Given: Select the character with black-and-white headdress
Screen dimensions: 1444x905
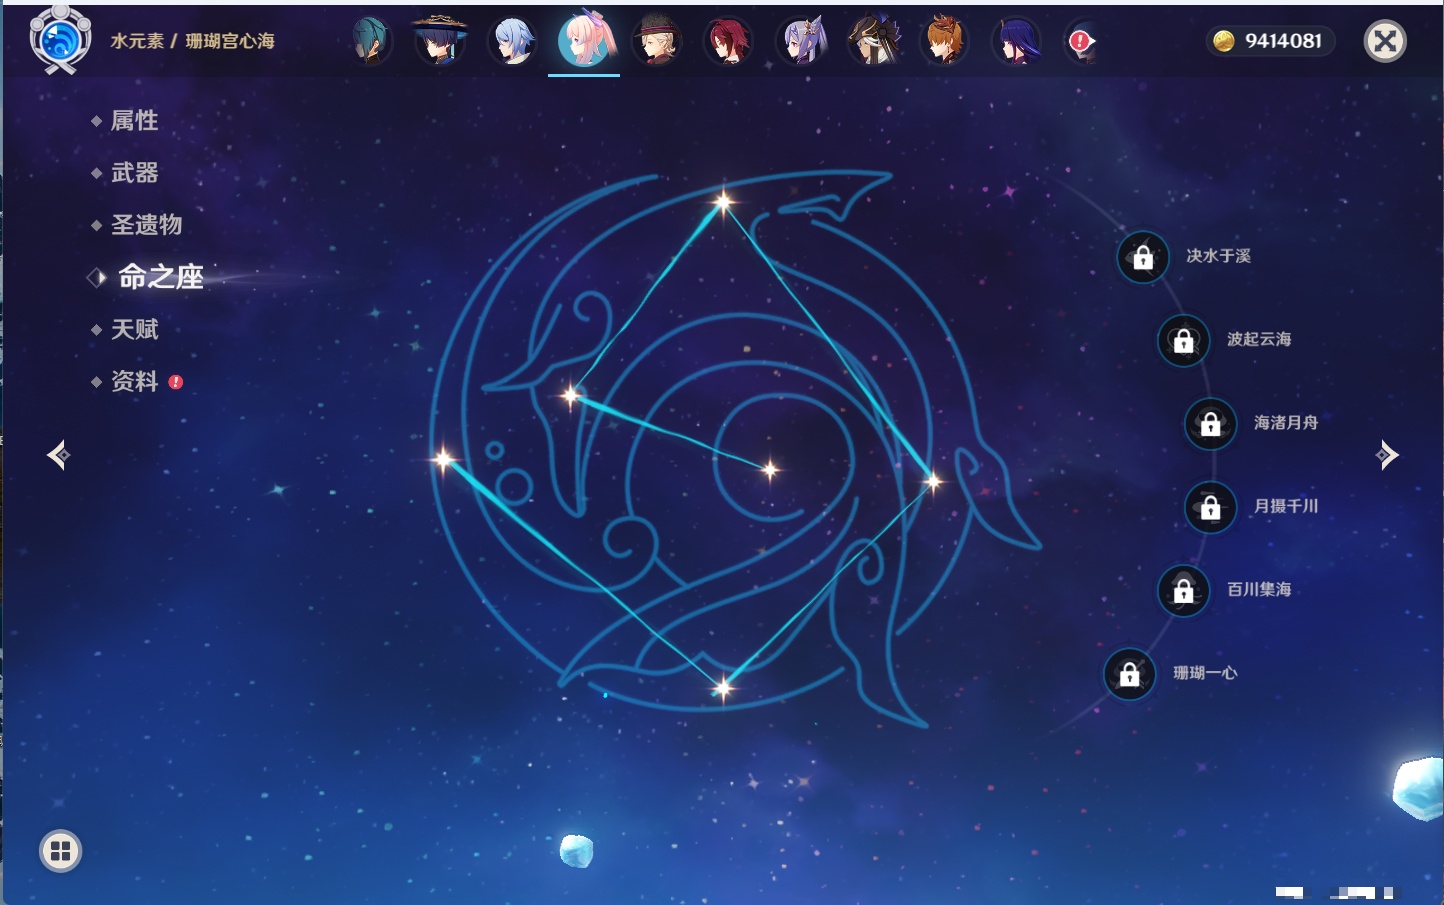Looking at the screenshot, I should click(x=873, y=41).
